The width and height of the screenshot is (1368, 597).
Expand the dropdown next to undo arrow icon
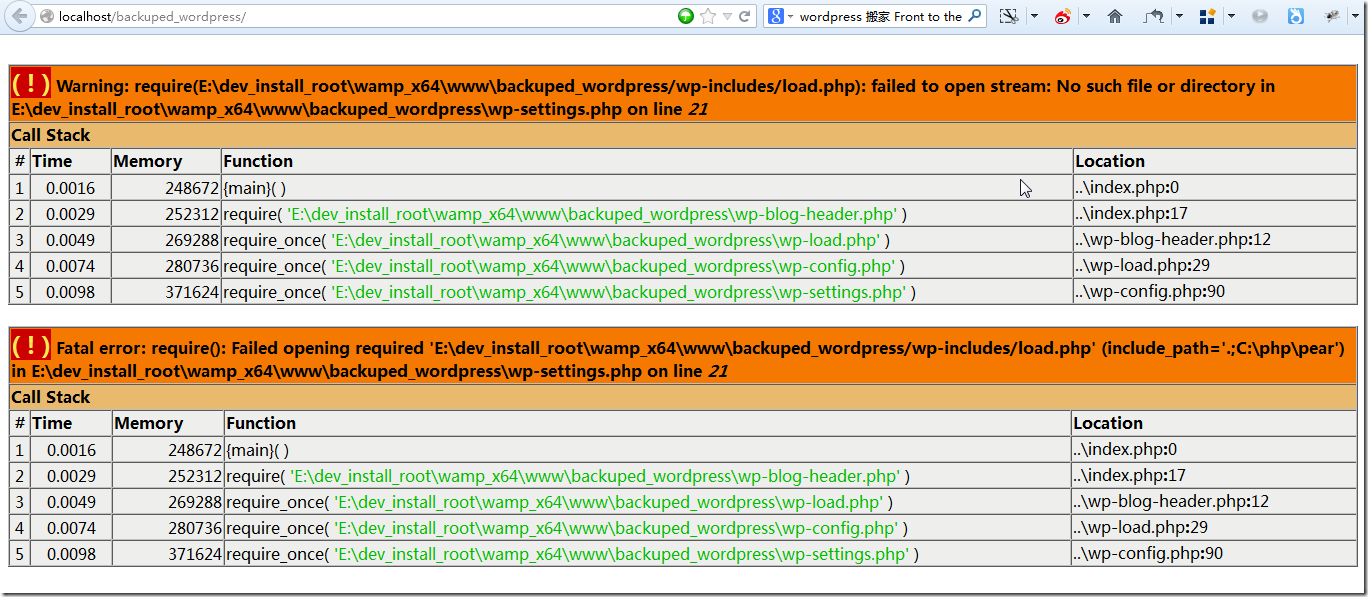click(x=1179, y=16)
